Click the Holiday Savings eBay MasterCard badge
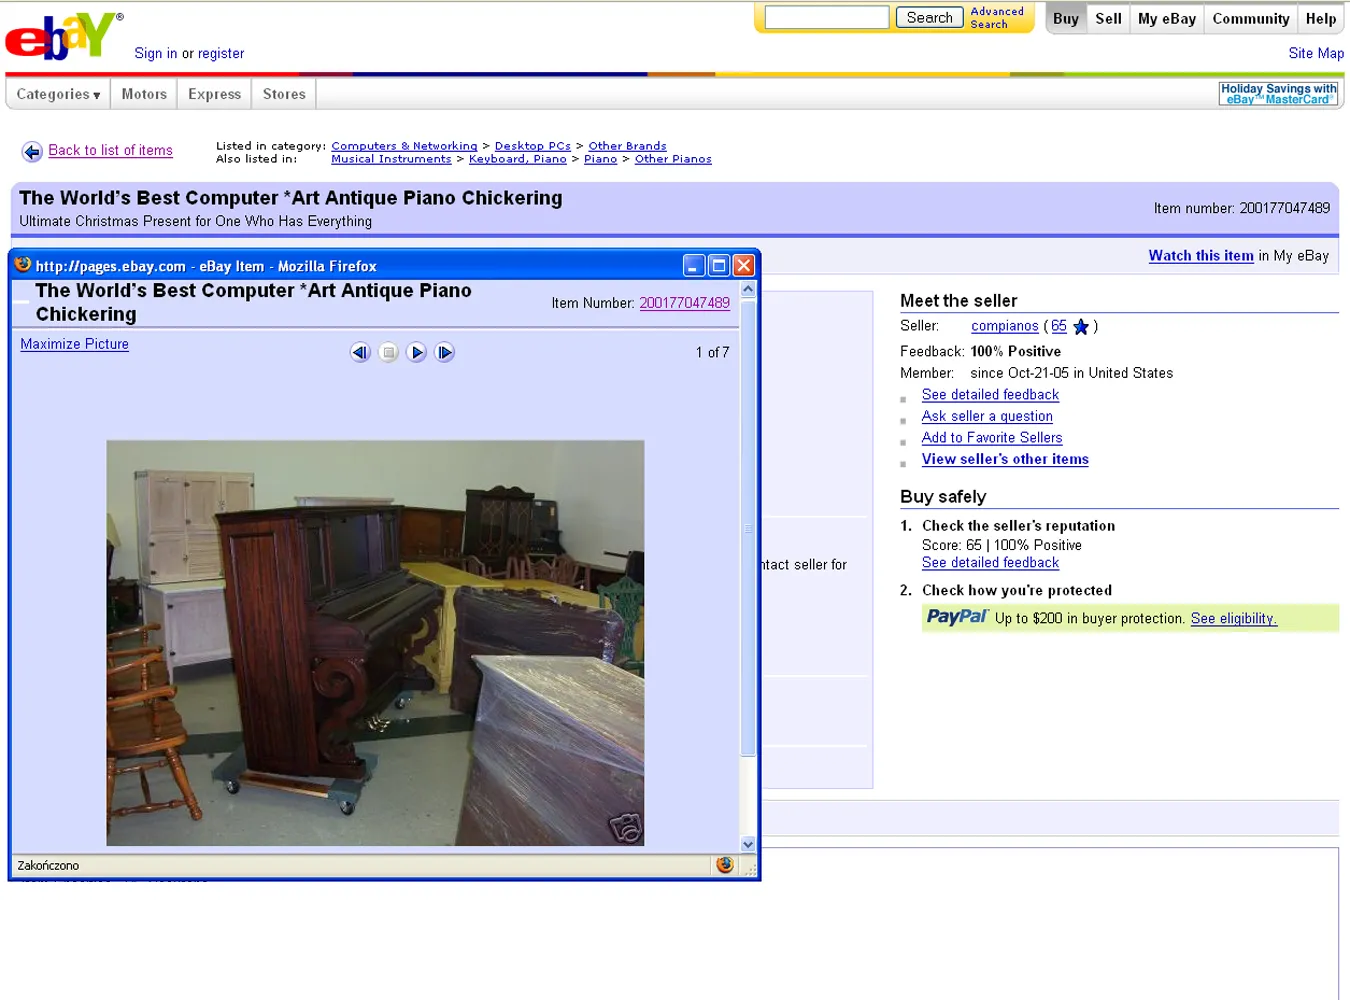Viewport: 1350px width, 1000px height. (1278, 93)
